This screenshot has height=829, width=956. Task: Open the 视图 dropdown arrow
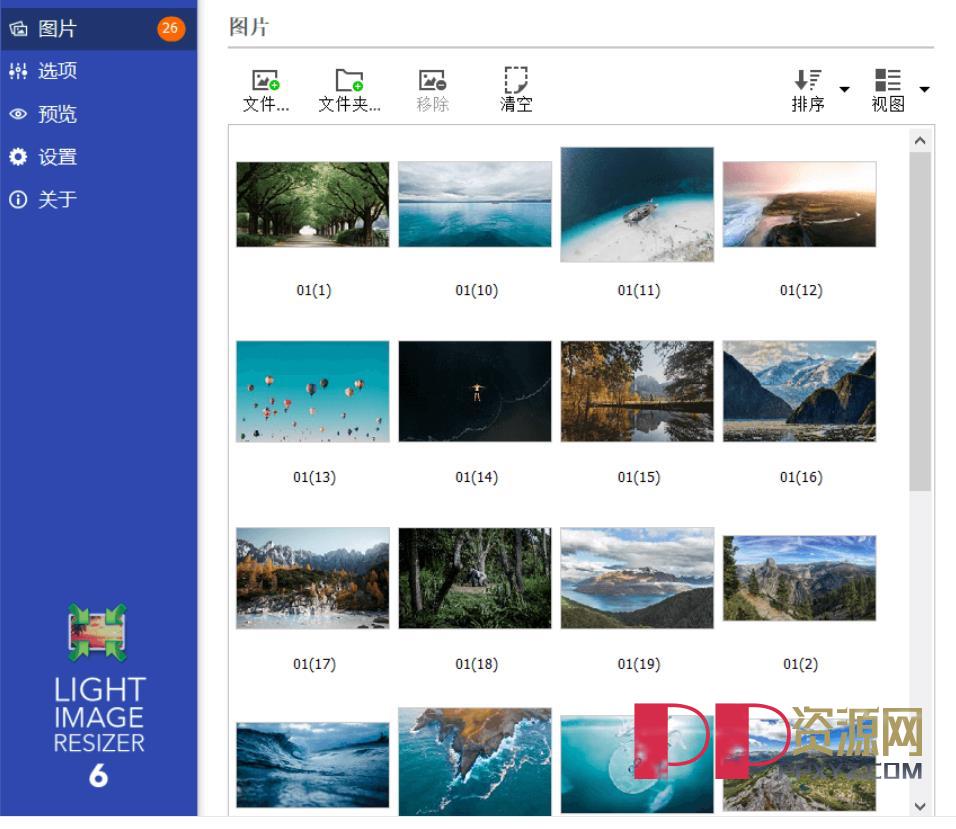click(925, 90)
